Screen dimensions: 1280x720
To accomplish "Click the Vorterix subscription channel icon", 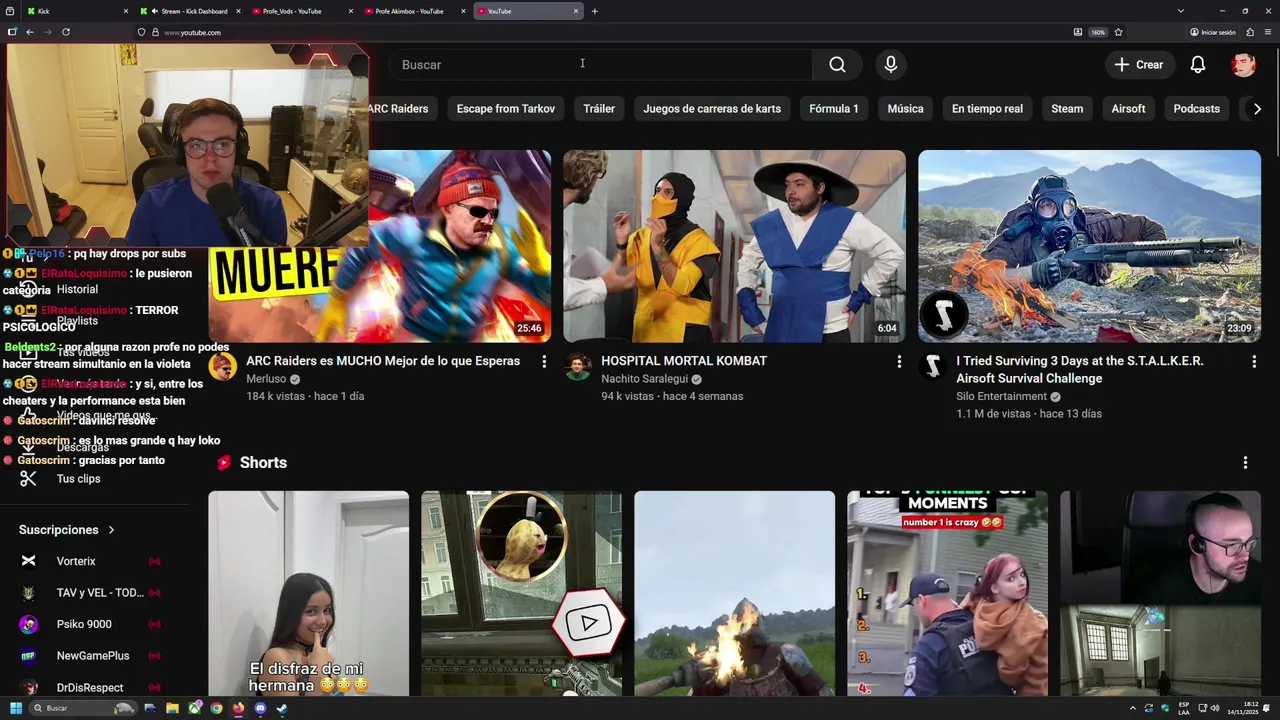I will tap(29, 561).
